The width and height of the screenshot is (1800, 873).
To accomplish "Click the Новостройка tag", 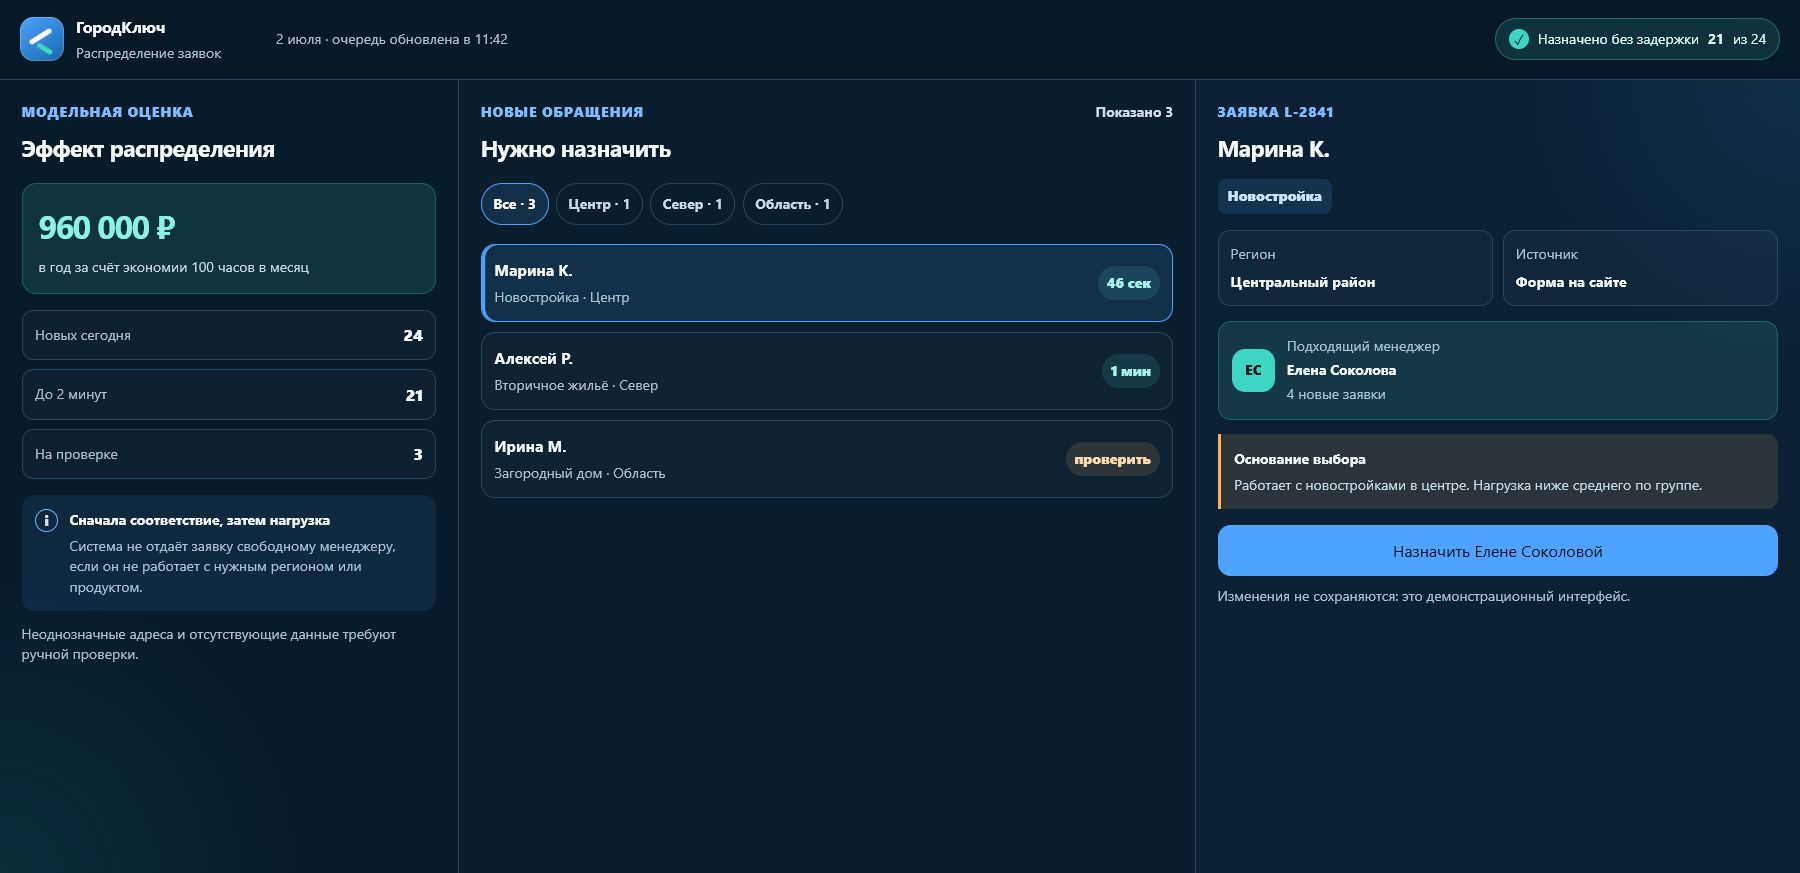I will pos(1274,196).
